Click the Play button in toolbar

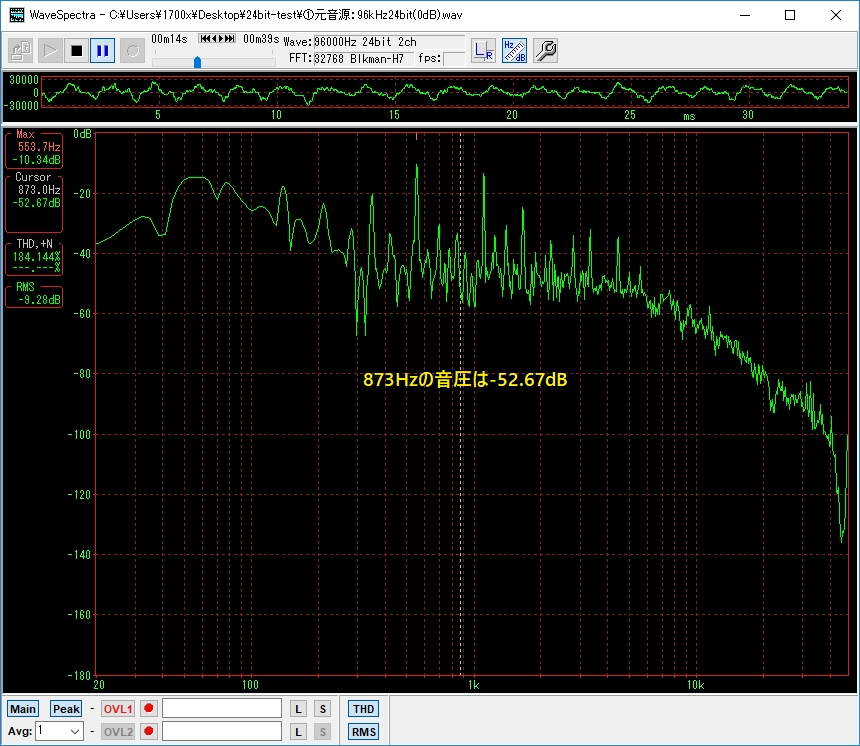[x=48, y=50]
